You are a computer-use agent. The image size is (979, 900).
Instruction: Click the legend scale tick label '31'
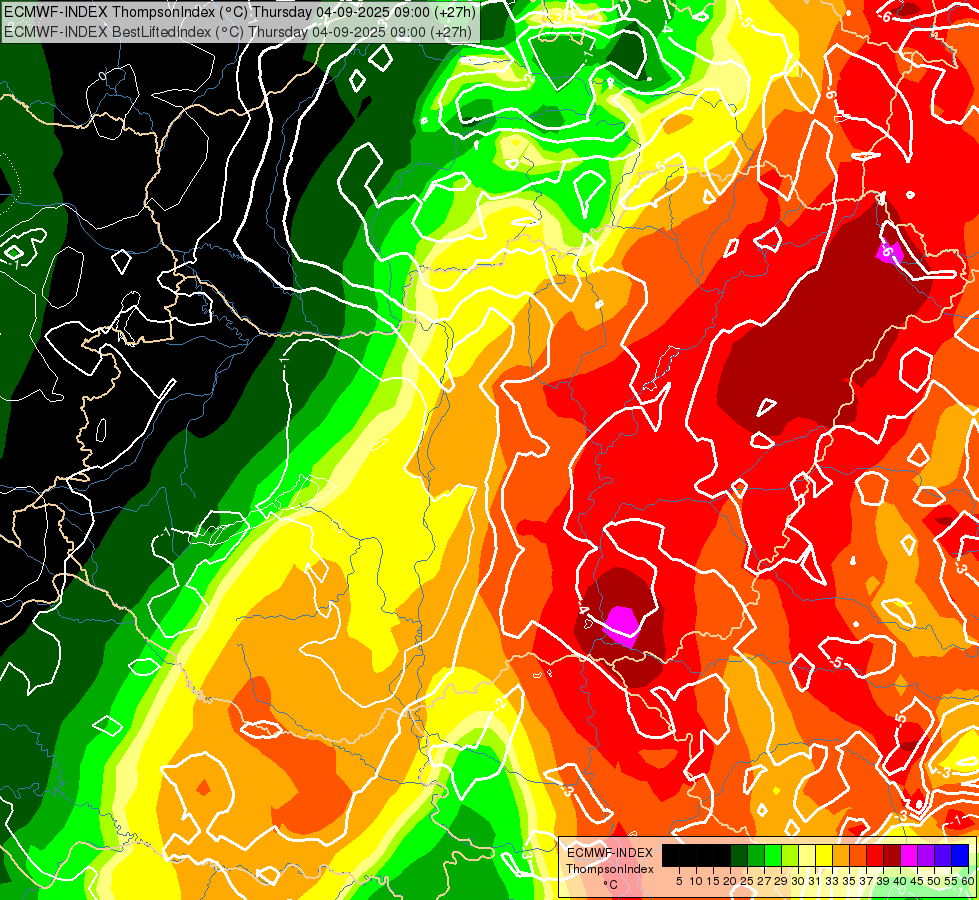pyautogui.click(x=815, y=881)
